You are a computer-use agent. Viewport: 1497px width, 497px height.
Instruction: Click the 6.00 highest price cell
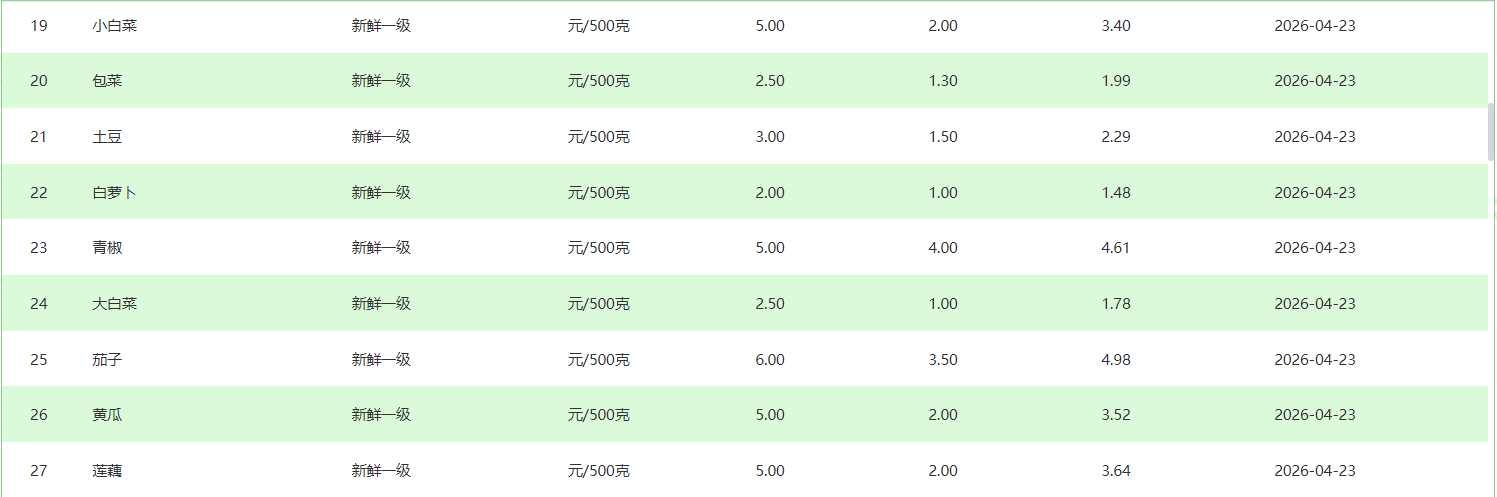point(770,360)
